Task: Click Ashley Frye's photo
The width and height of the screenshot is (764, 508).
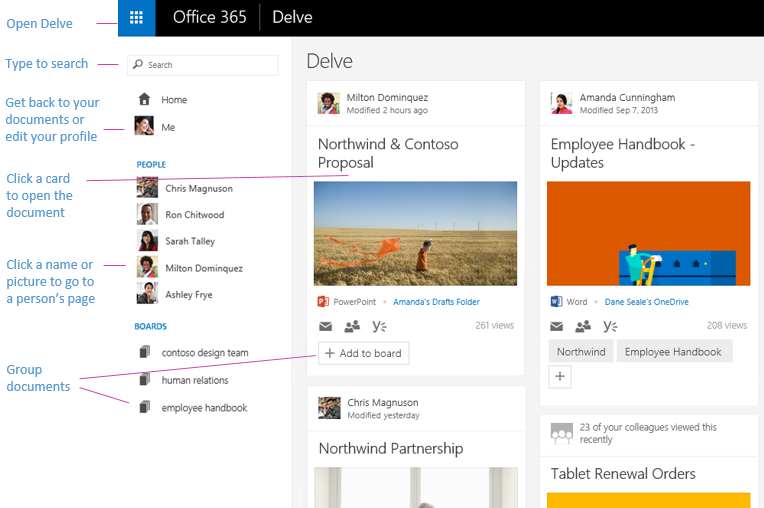Action: click(x=147, y=293)
